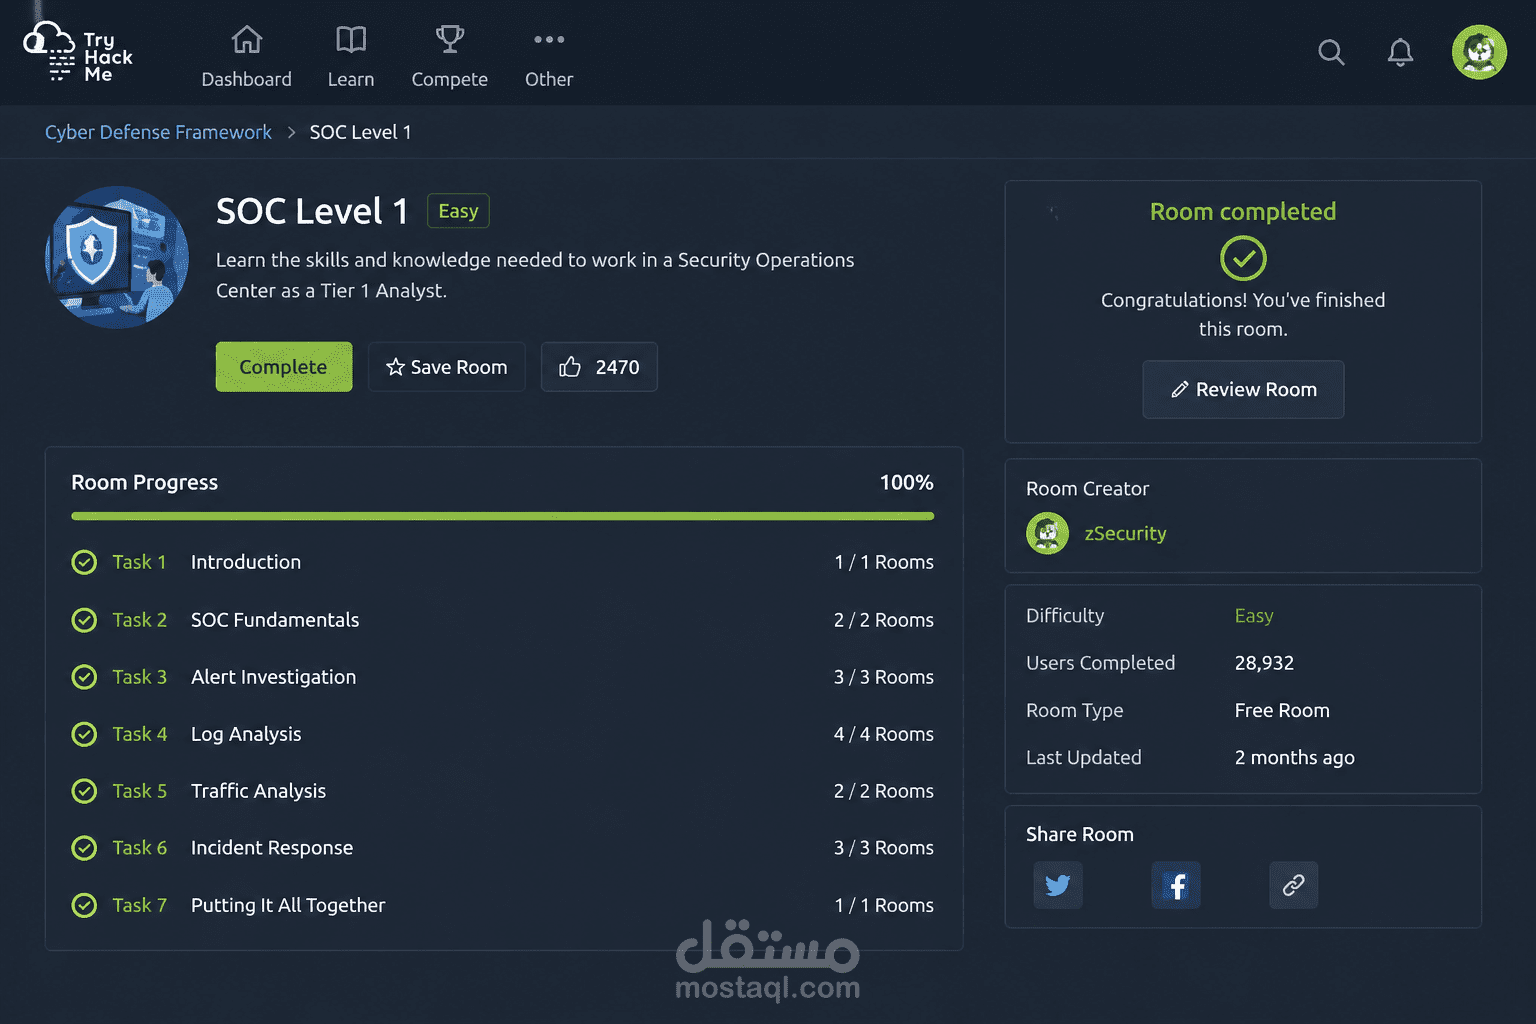Select the SOC Level 1 breadcrumb
1536x1024 pixels.
360,132
